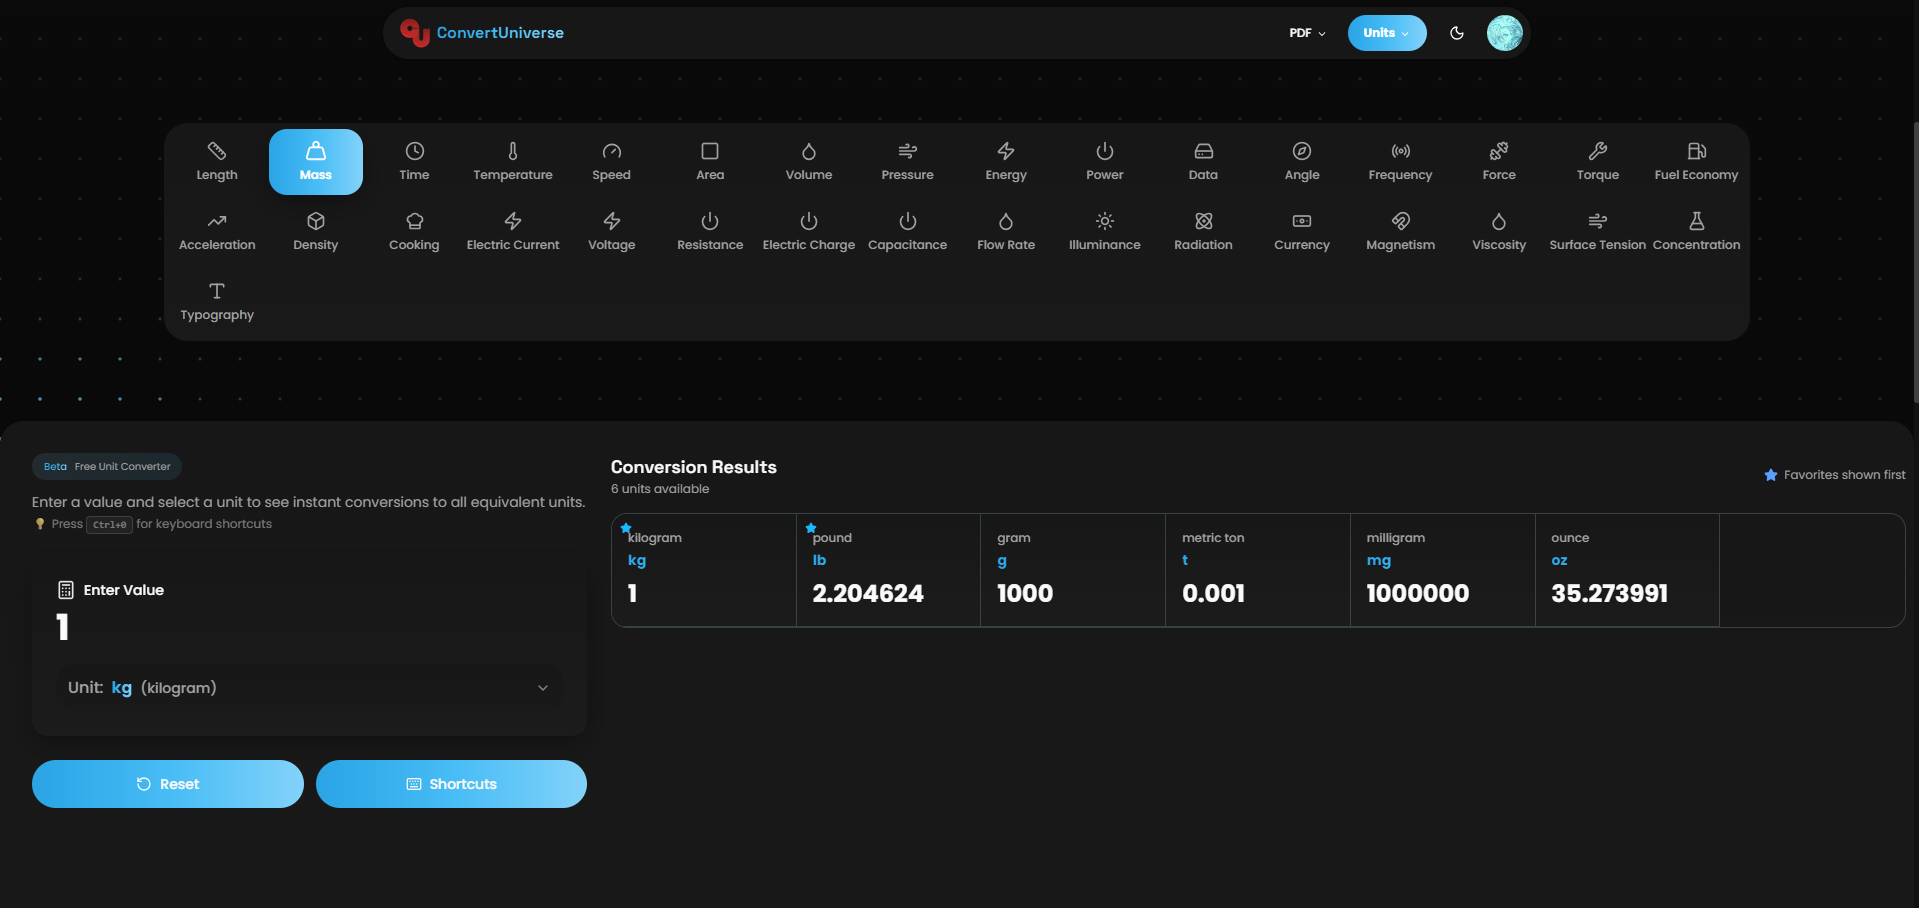
Task: Select the milligram result card
Action: [x=1443, y=570]
